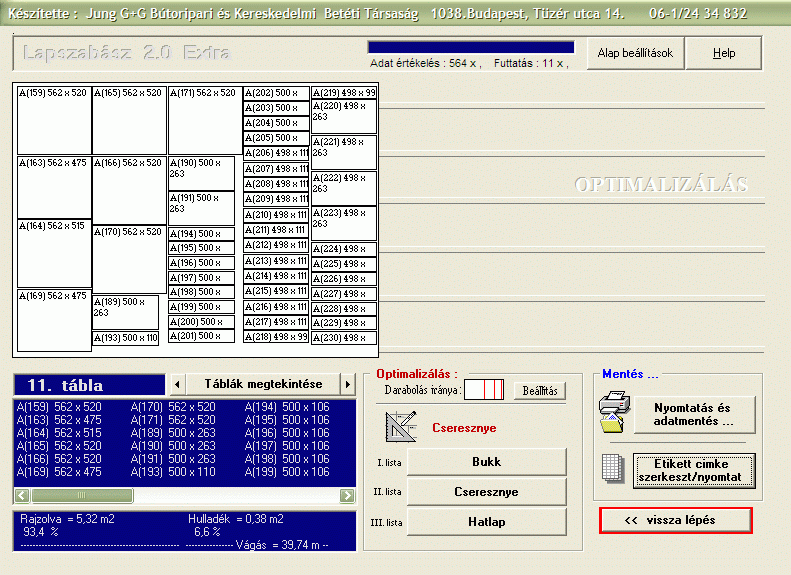Click list entry A(197) 500 x 106
Viewport: 791px width, 575px height.
287,446
